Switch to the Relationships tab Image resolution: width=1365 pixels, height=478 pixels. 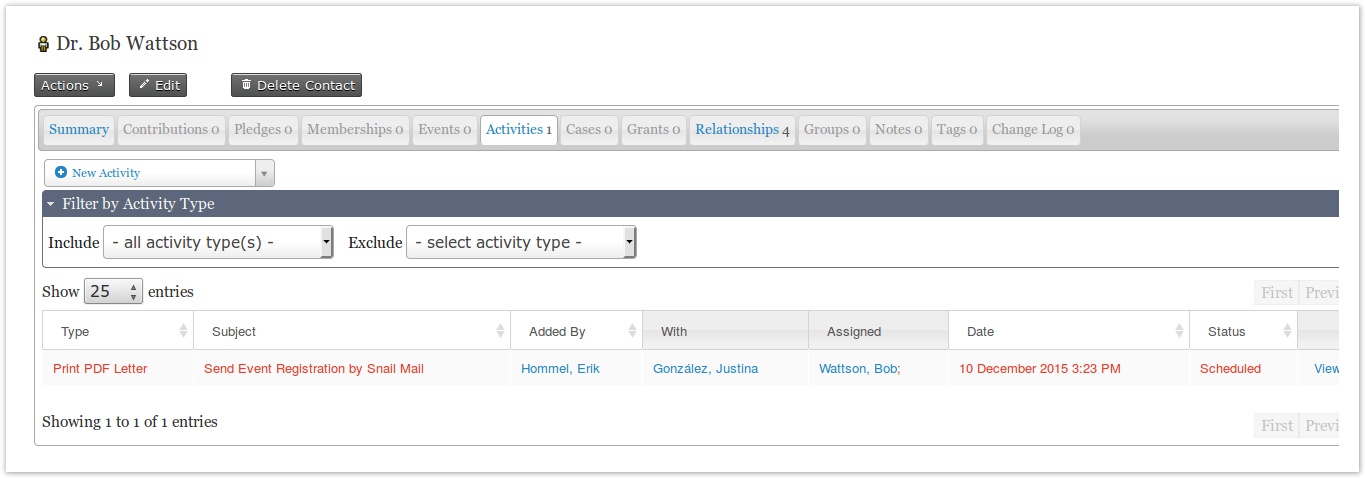click(x=742, y=130)
